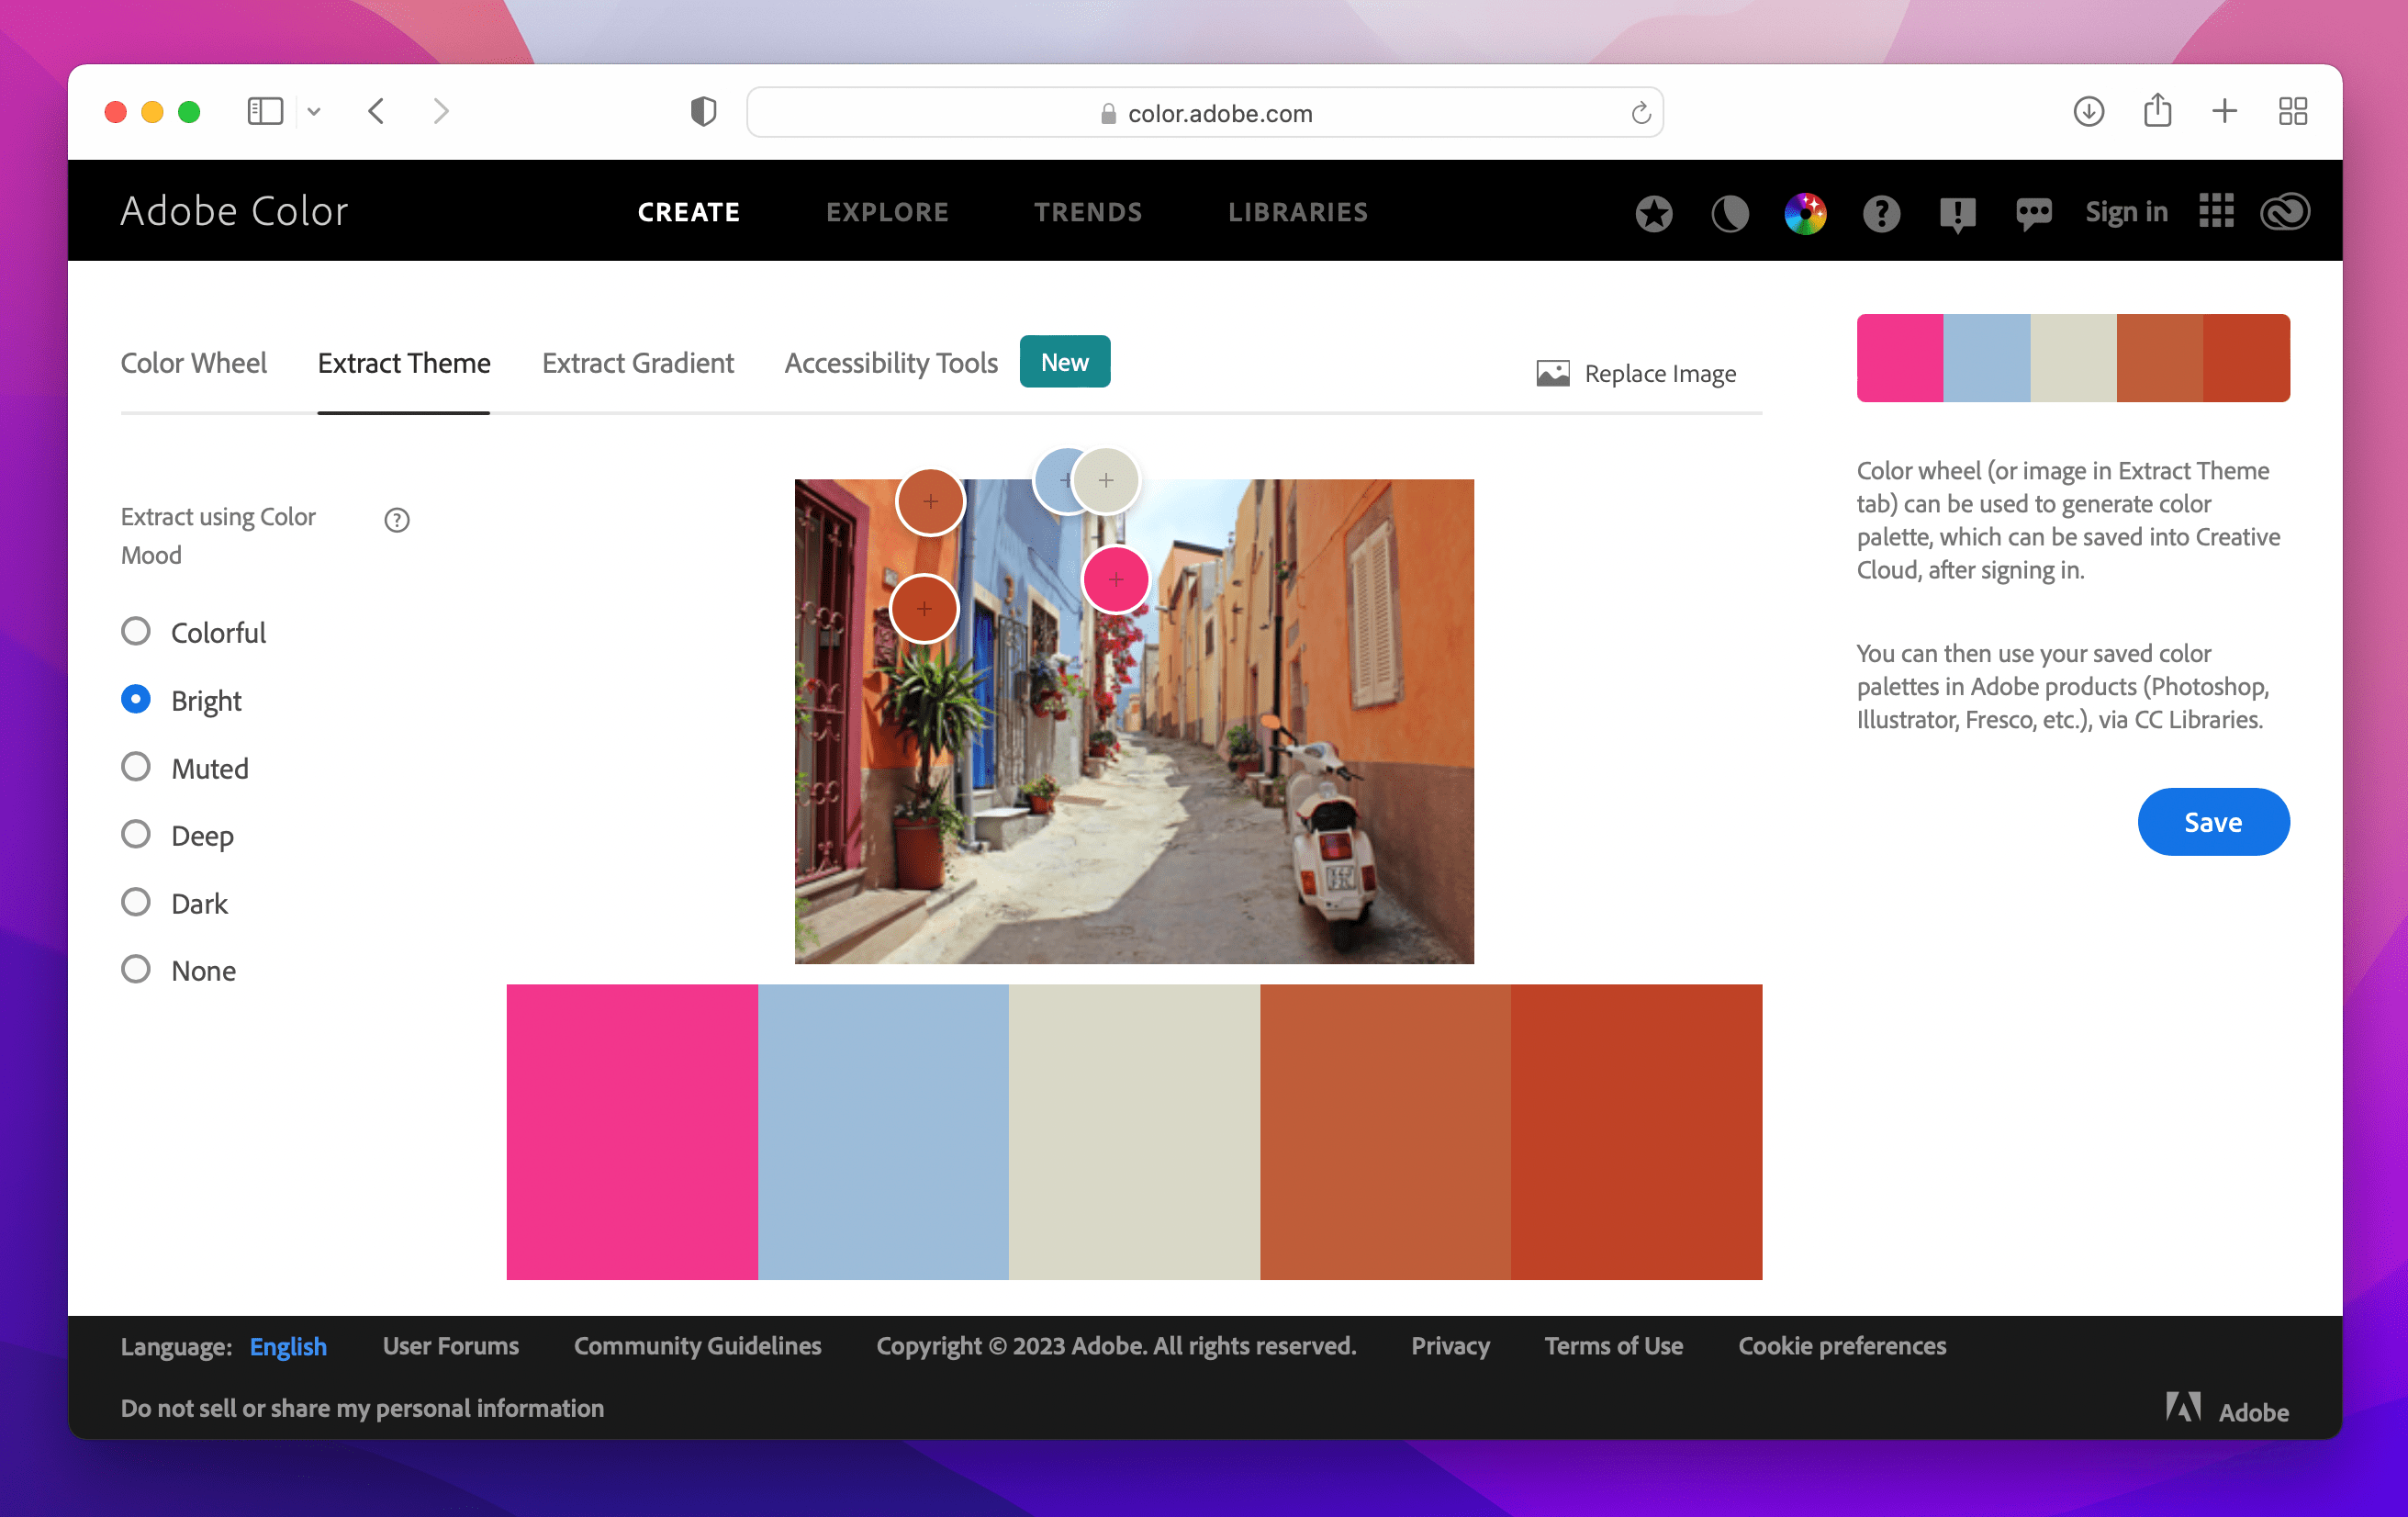Click the star favorites icon in header
This screenshot has height=1517, width=2408.
[1653, 212]
